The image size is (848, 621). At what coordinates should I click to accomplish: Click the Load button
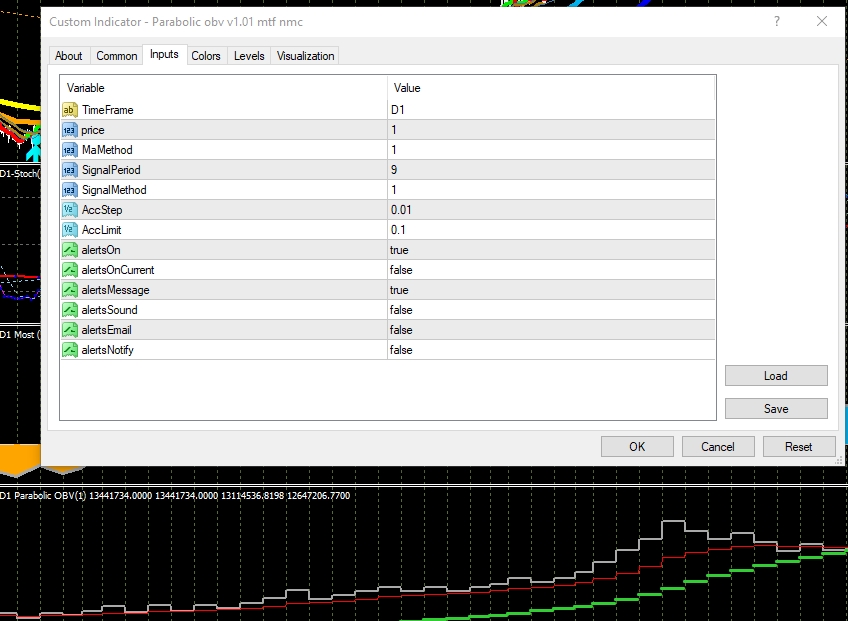(x=776, y=376)
